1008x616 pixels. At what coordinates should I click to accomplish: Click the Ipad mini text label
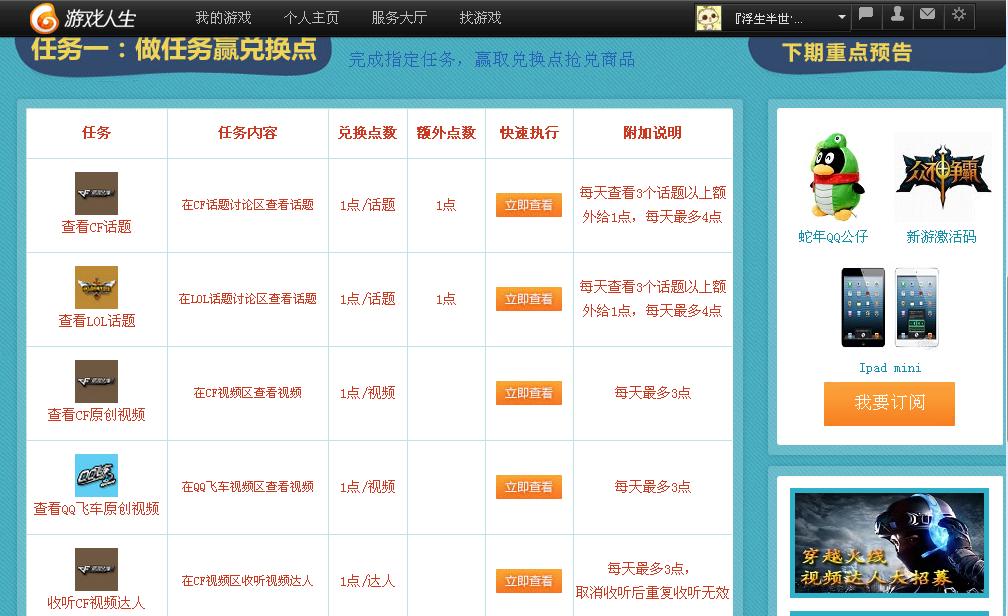[890, 368]
